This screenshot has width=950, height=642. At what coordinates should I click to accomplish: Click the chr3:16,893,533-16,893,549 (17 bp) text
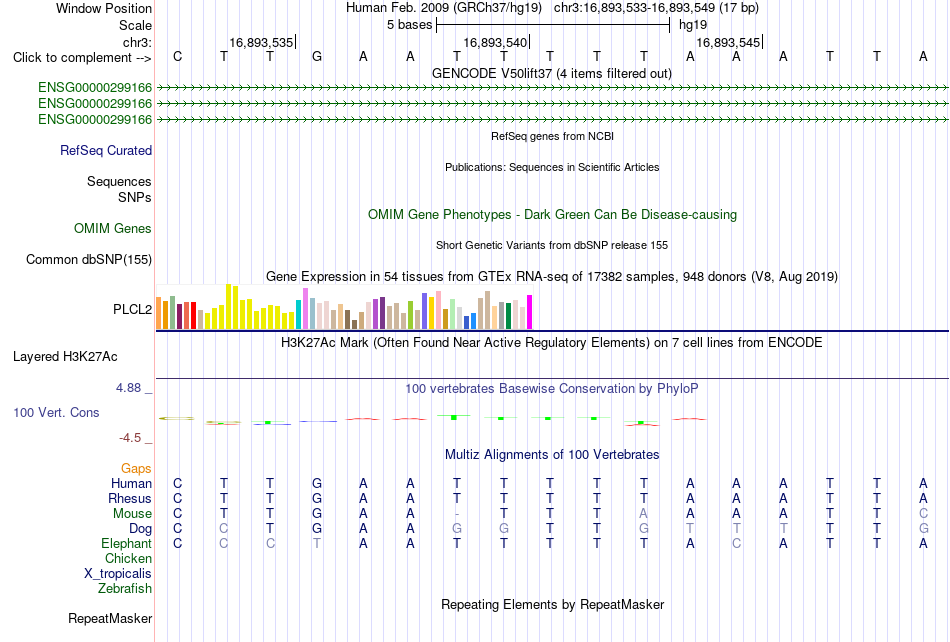(656, 8)
